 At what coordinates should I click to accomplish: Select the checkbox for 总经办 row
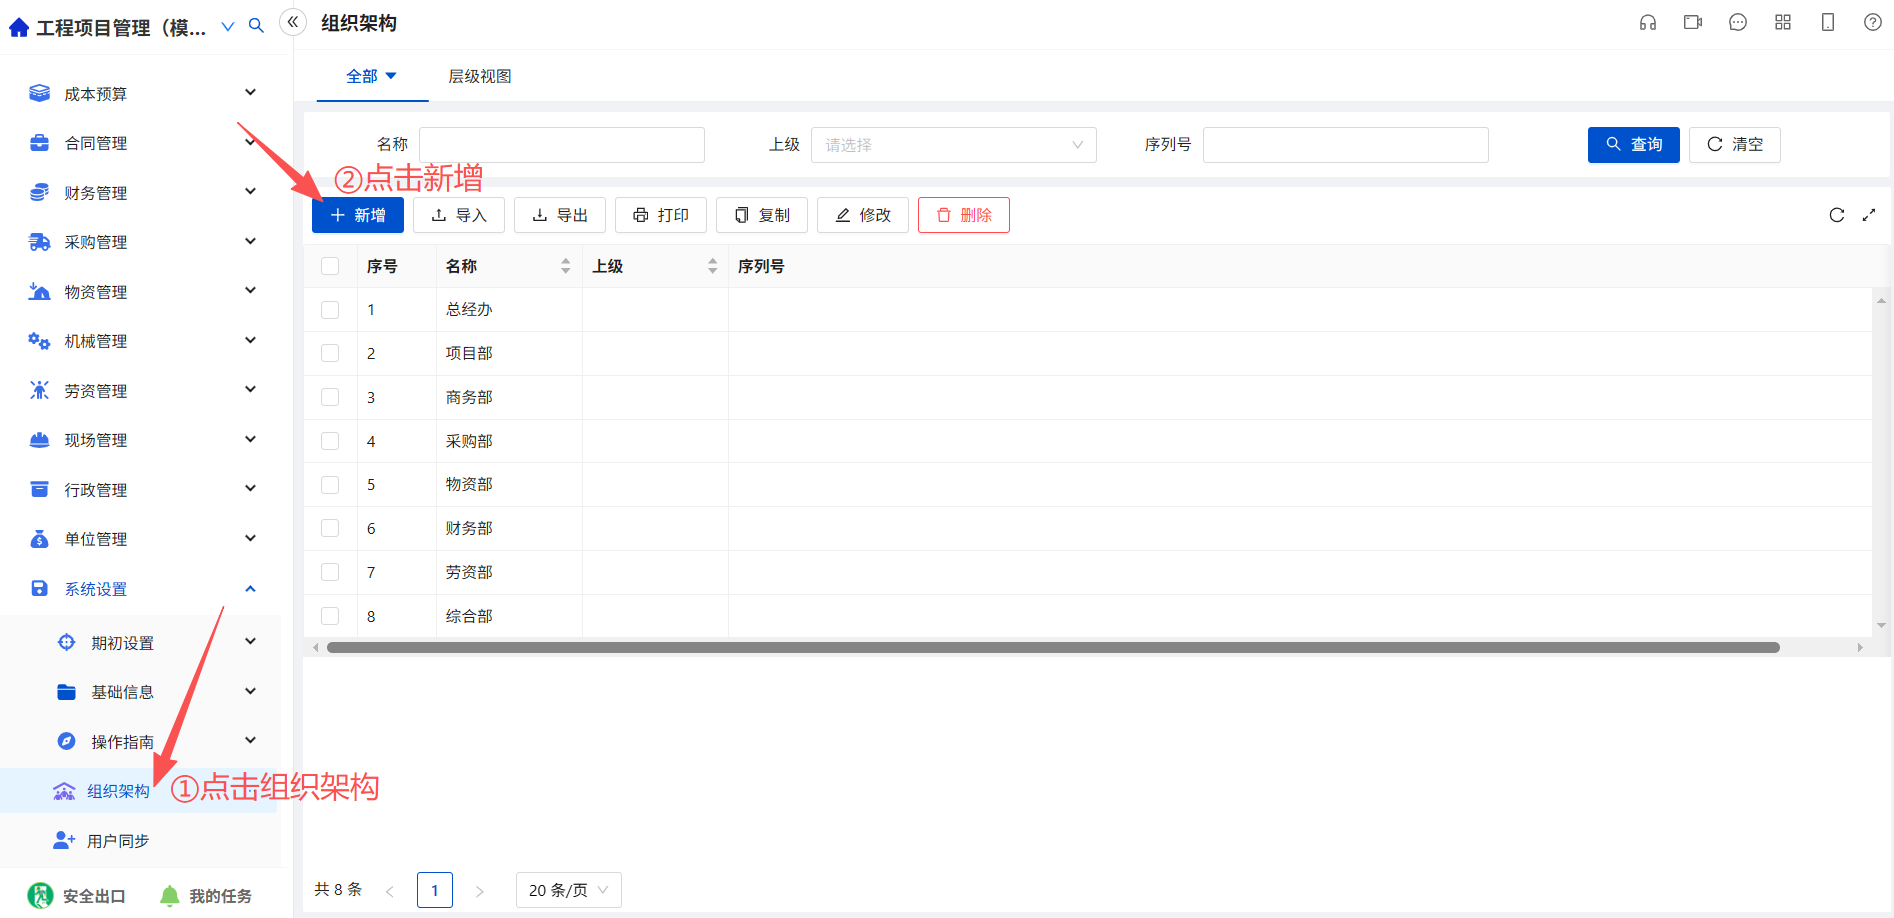click(x=330, y=310)
